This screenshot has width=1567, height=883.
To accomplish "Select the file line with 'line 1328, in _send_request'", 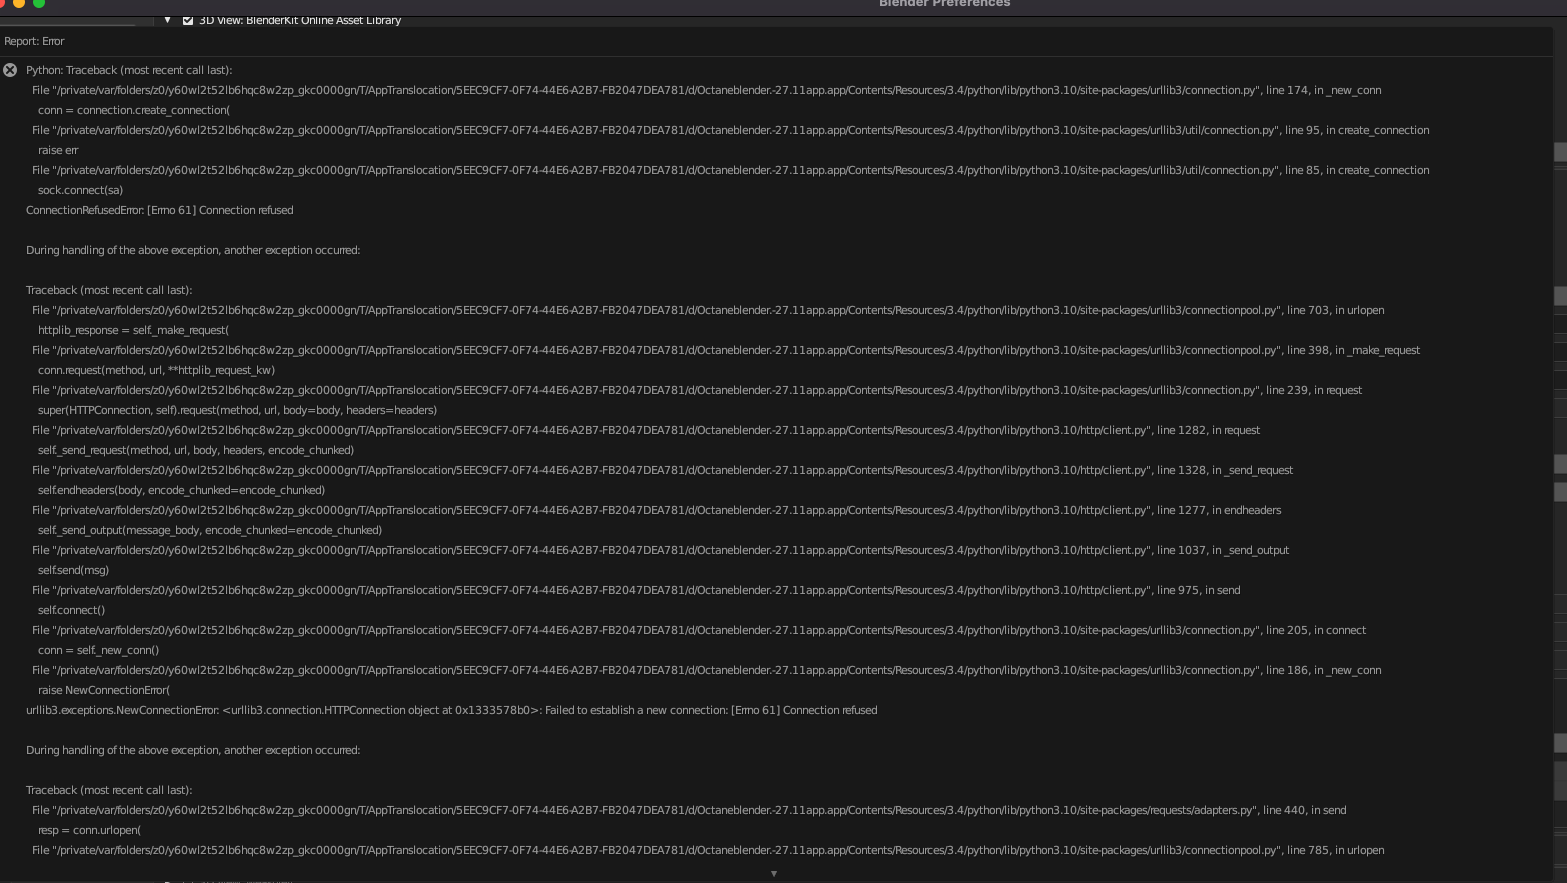I will tap(662, 470).
